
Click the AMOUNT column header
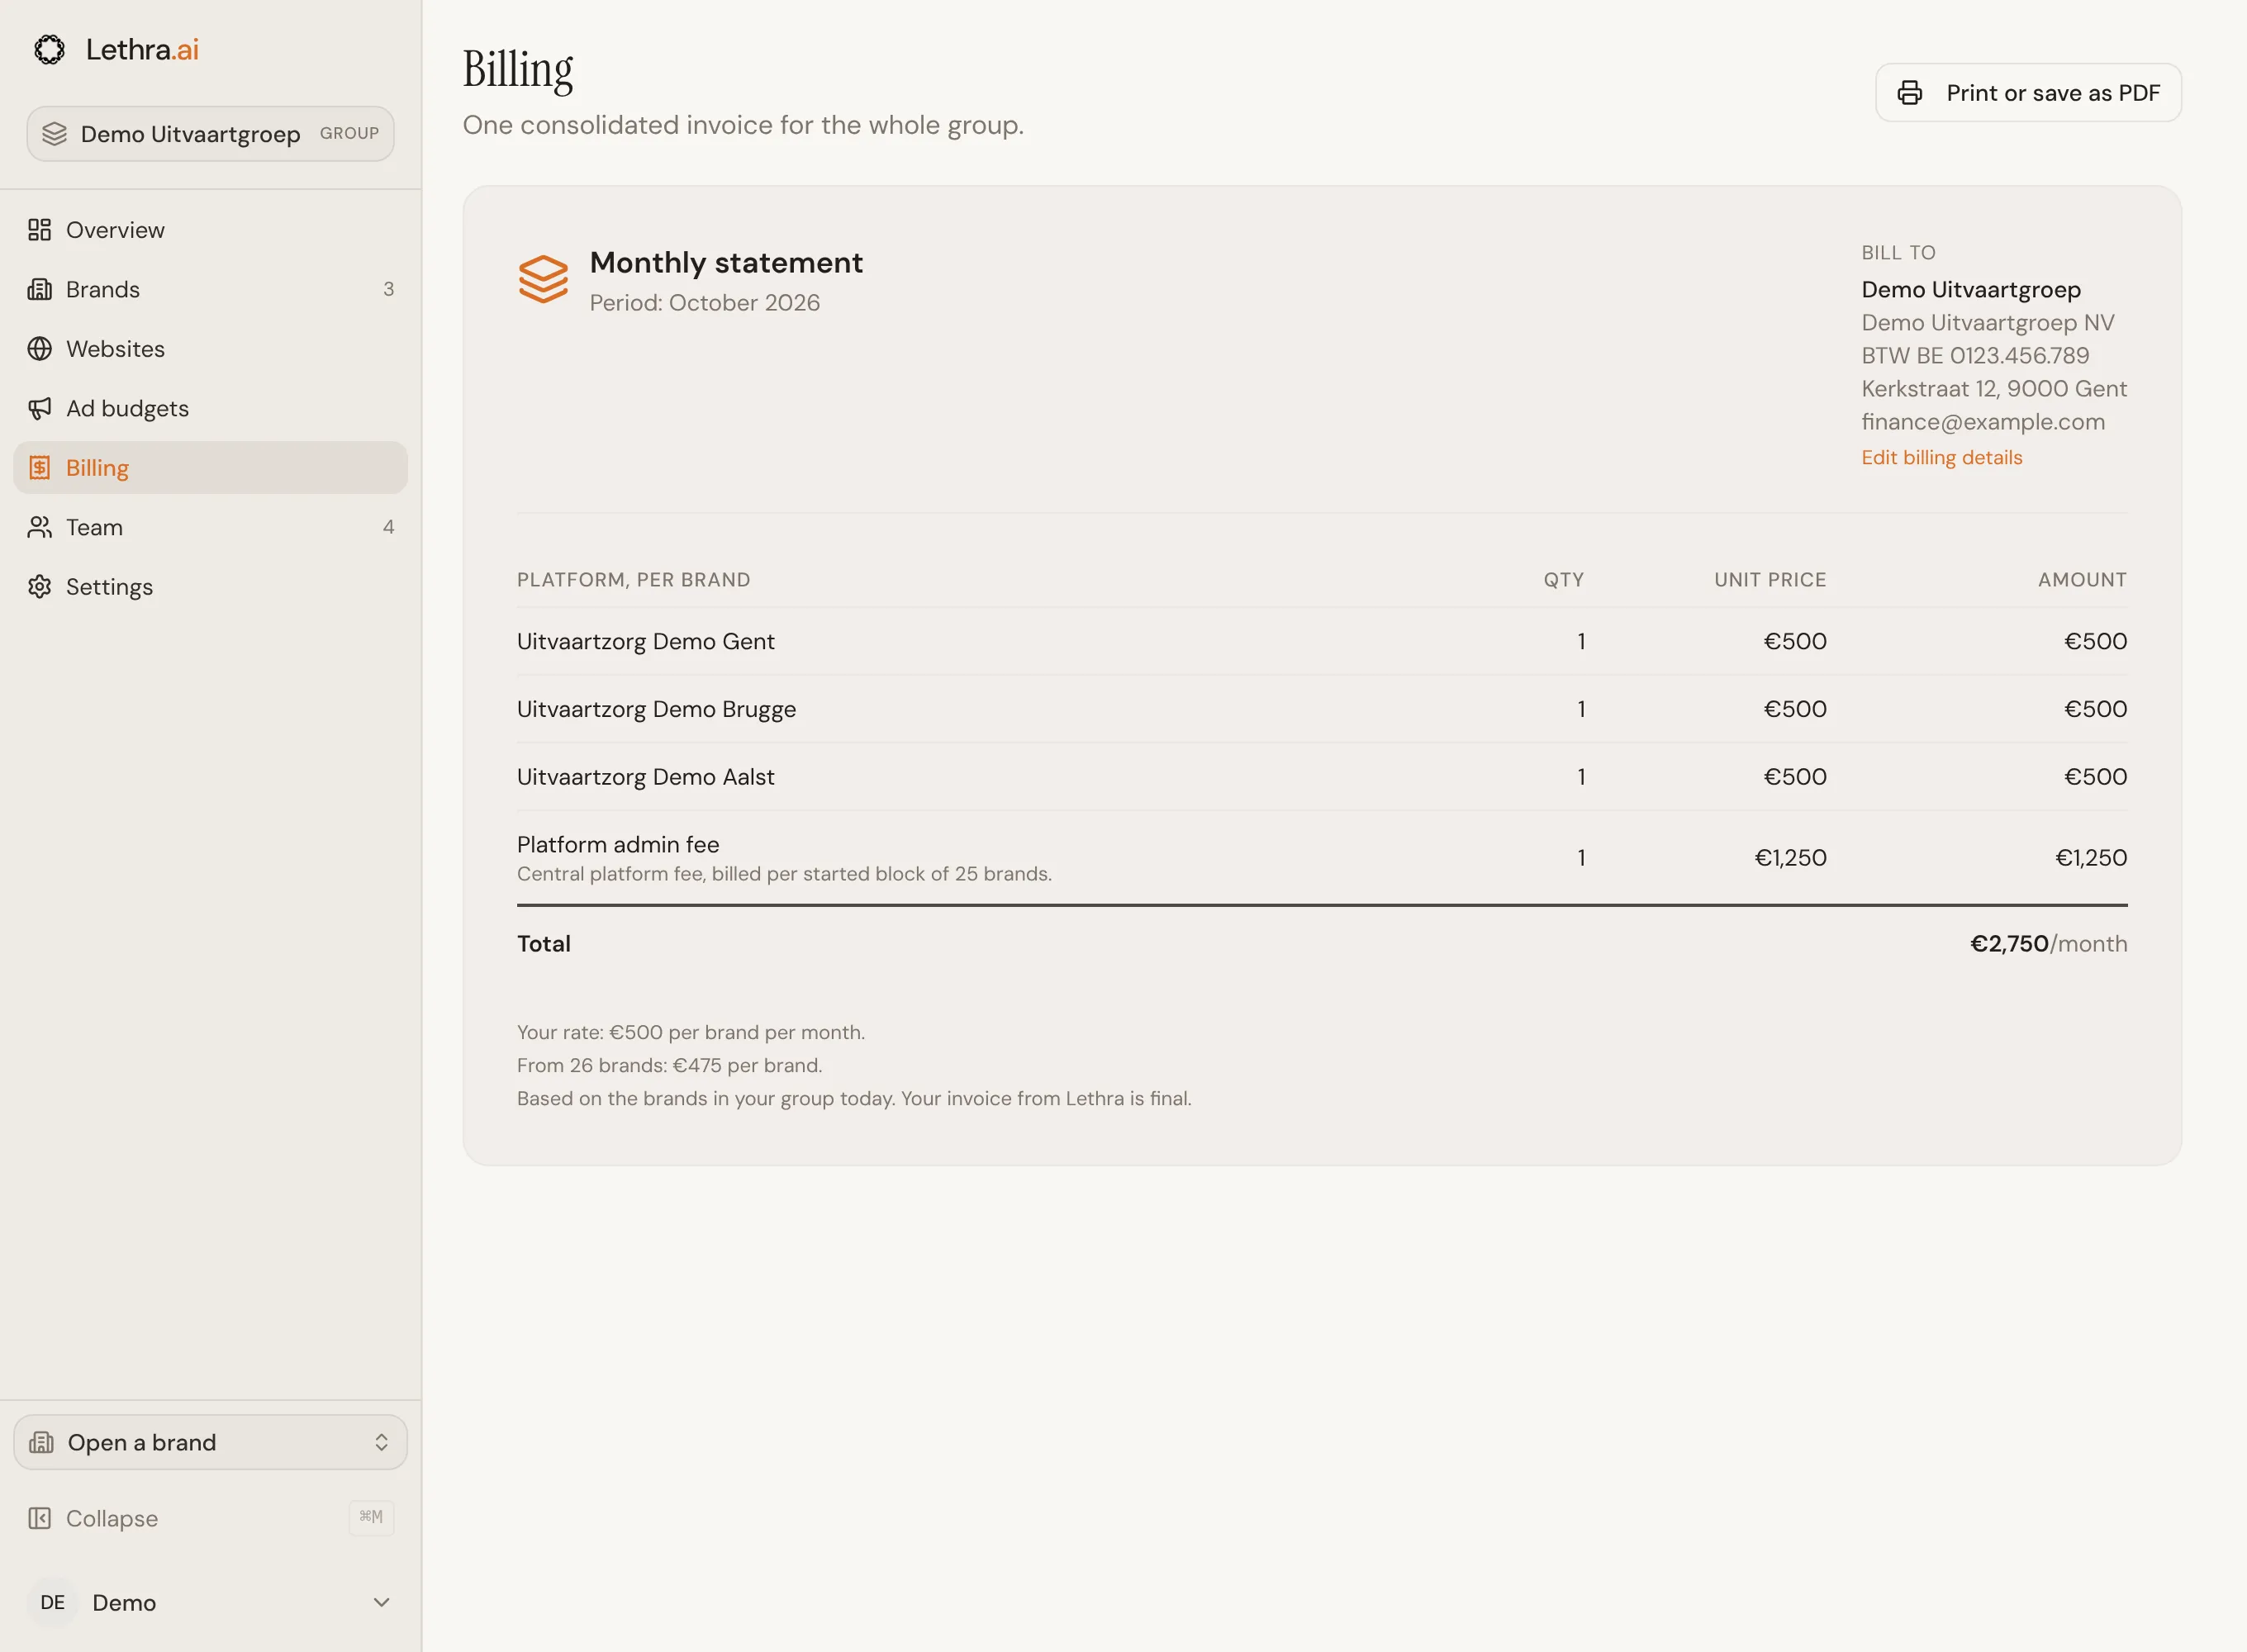(2083, 580)
